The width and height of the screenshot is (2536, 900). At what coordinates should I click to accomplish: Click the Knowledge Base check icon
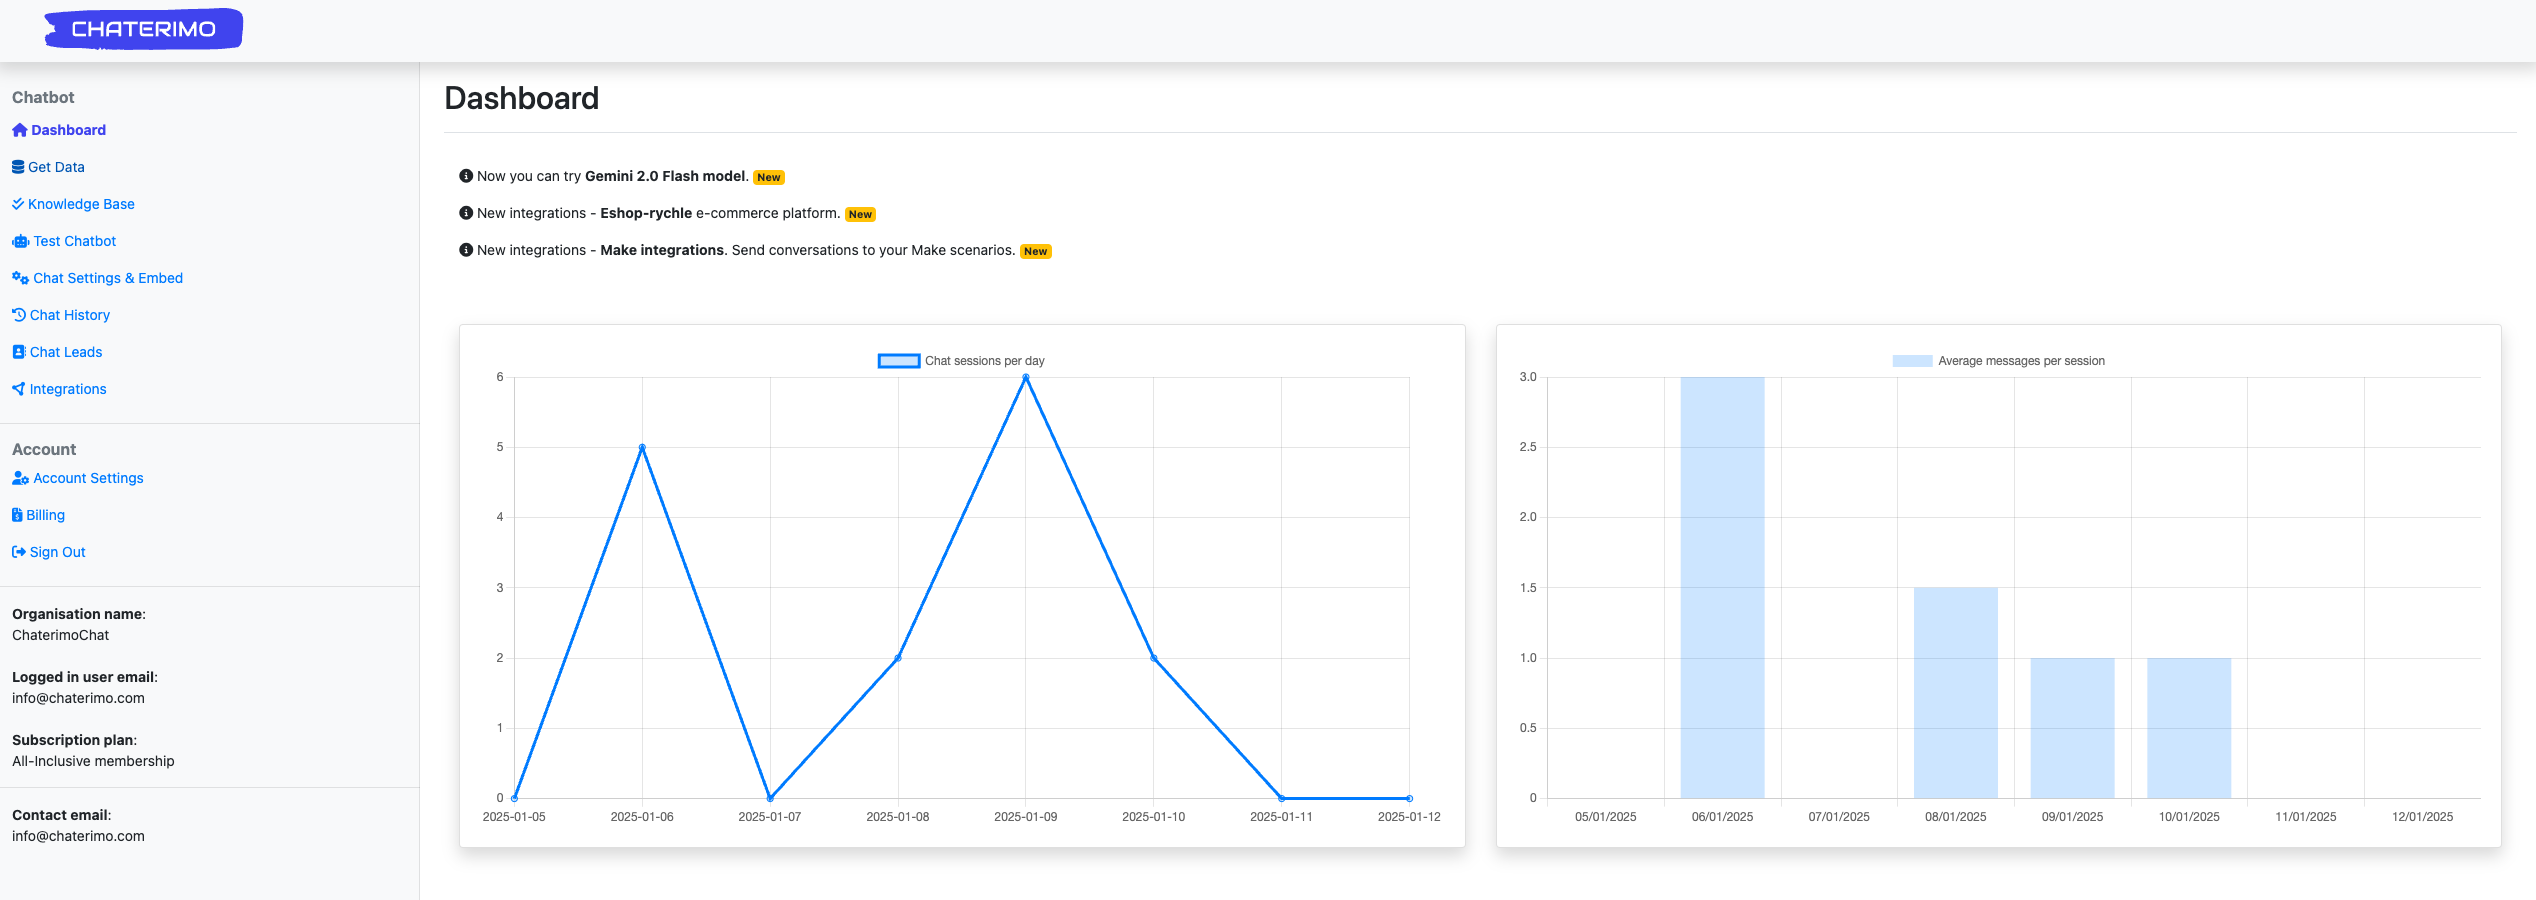click(18, 204)
